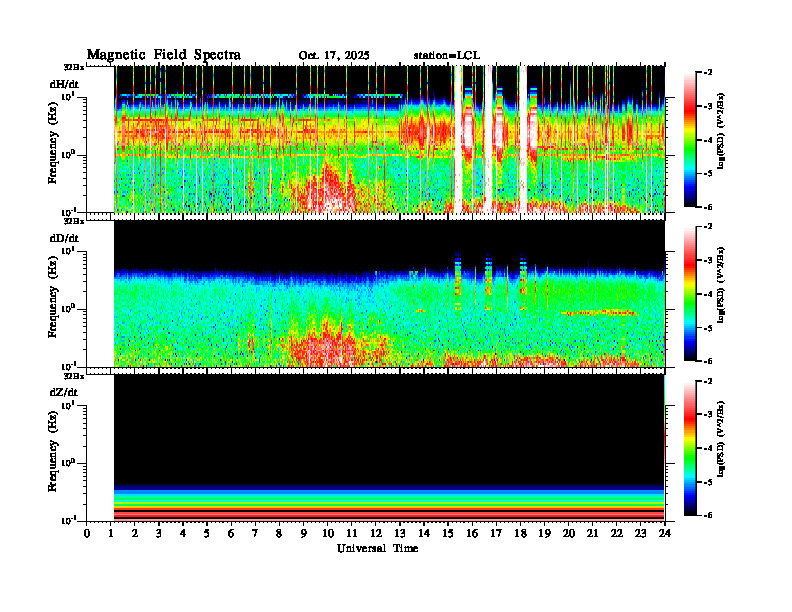Image resolution: width=792 pixels, height=612 pixels.
Task: Click hour "20" on the Universal Time axis
Action: [x=569, y=534]
